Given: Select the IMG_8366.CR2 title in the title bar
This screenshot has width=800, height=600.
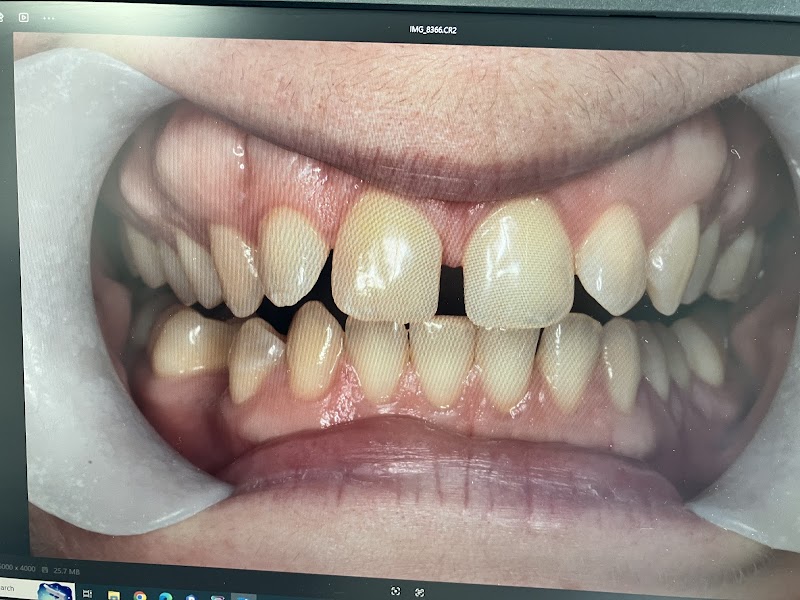Looking at the screenshot, I should (433, 28).
